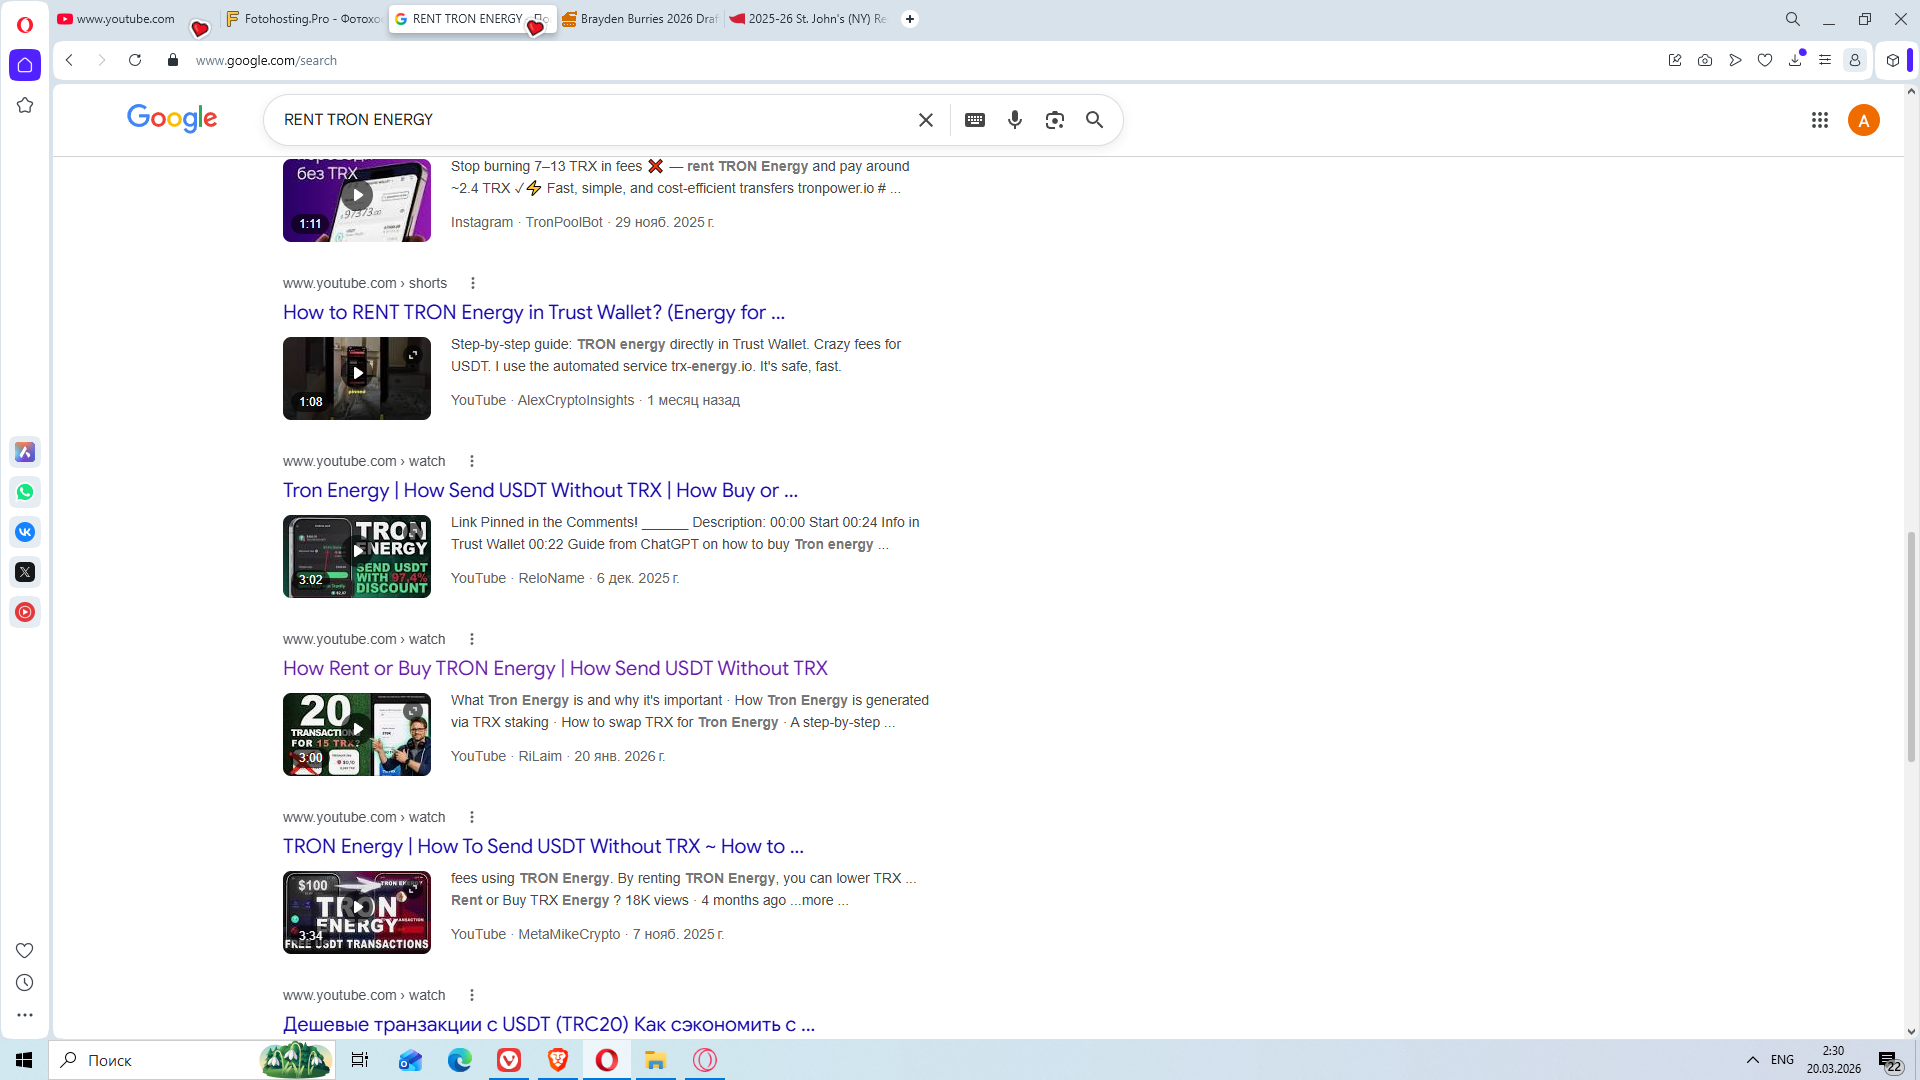Open the on-screen keyboard input tool
The width and height of the screenshot is (1920, 1080).
tap(975, 120)
